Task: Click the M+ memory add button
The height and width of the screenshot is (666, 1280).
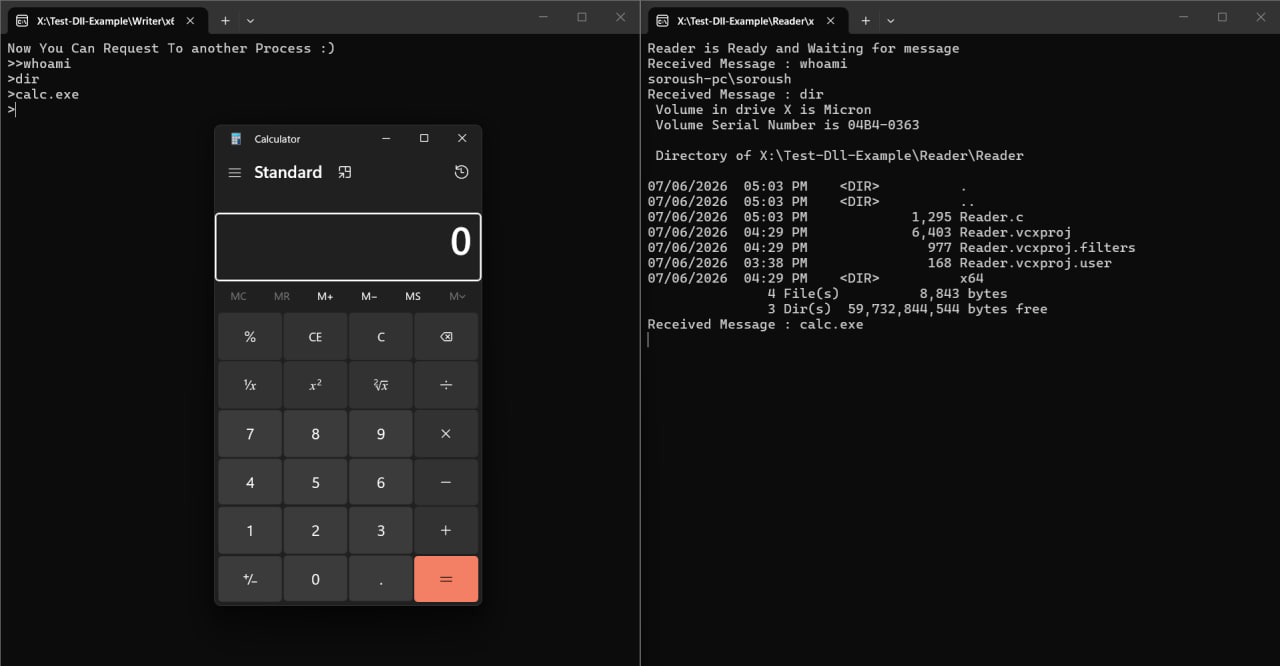Action: point(325,296)
